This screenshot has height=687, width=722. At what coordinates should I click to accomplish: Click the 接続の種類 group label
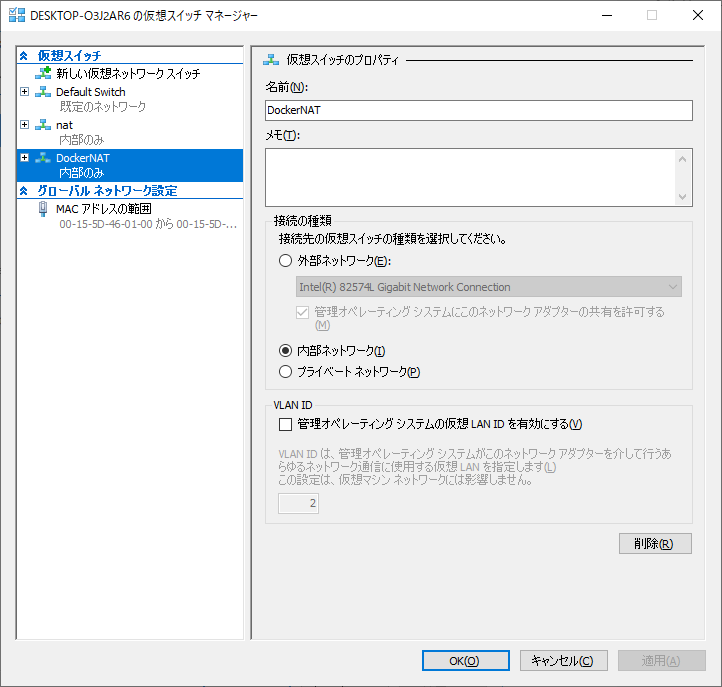tap(303, 221)
